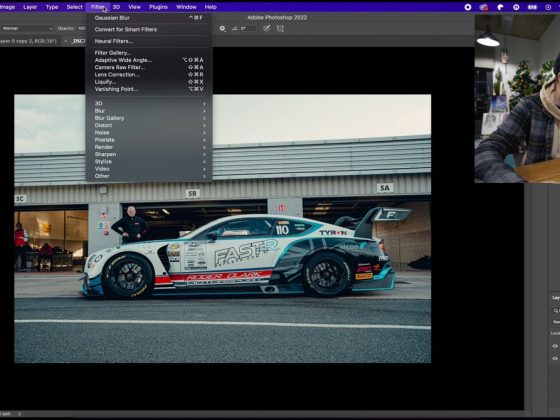The width and height of the screenshot is (560, 420).
Task: Click the brush angle field
Action: (249, 28)
